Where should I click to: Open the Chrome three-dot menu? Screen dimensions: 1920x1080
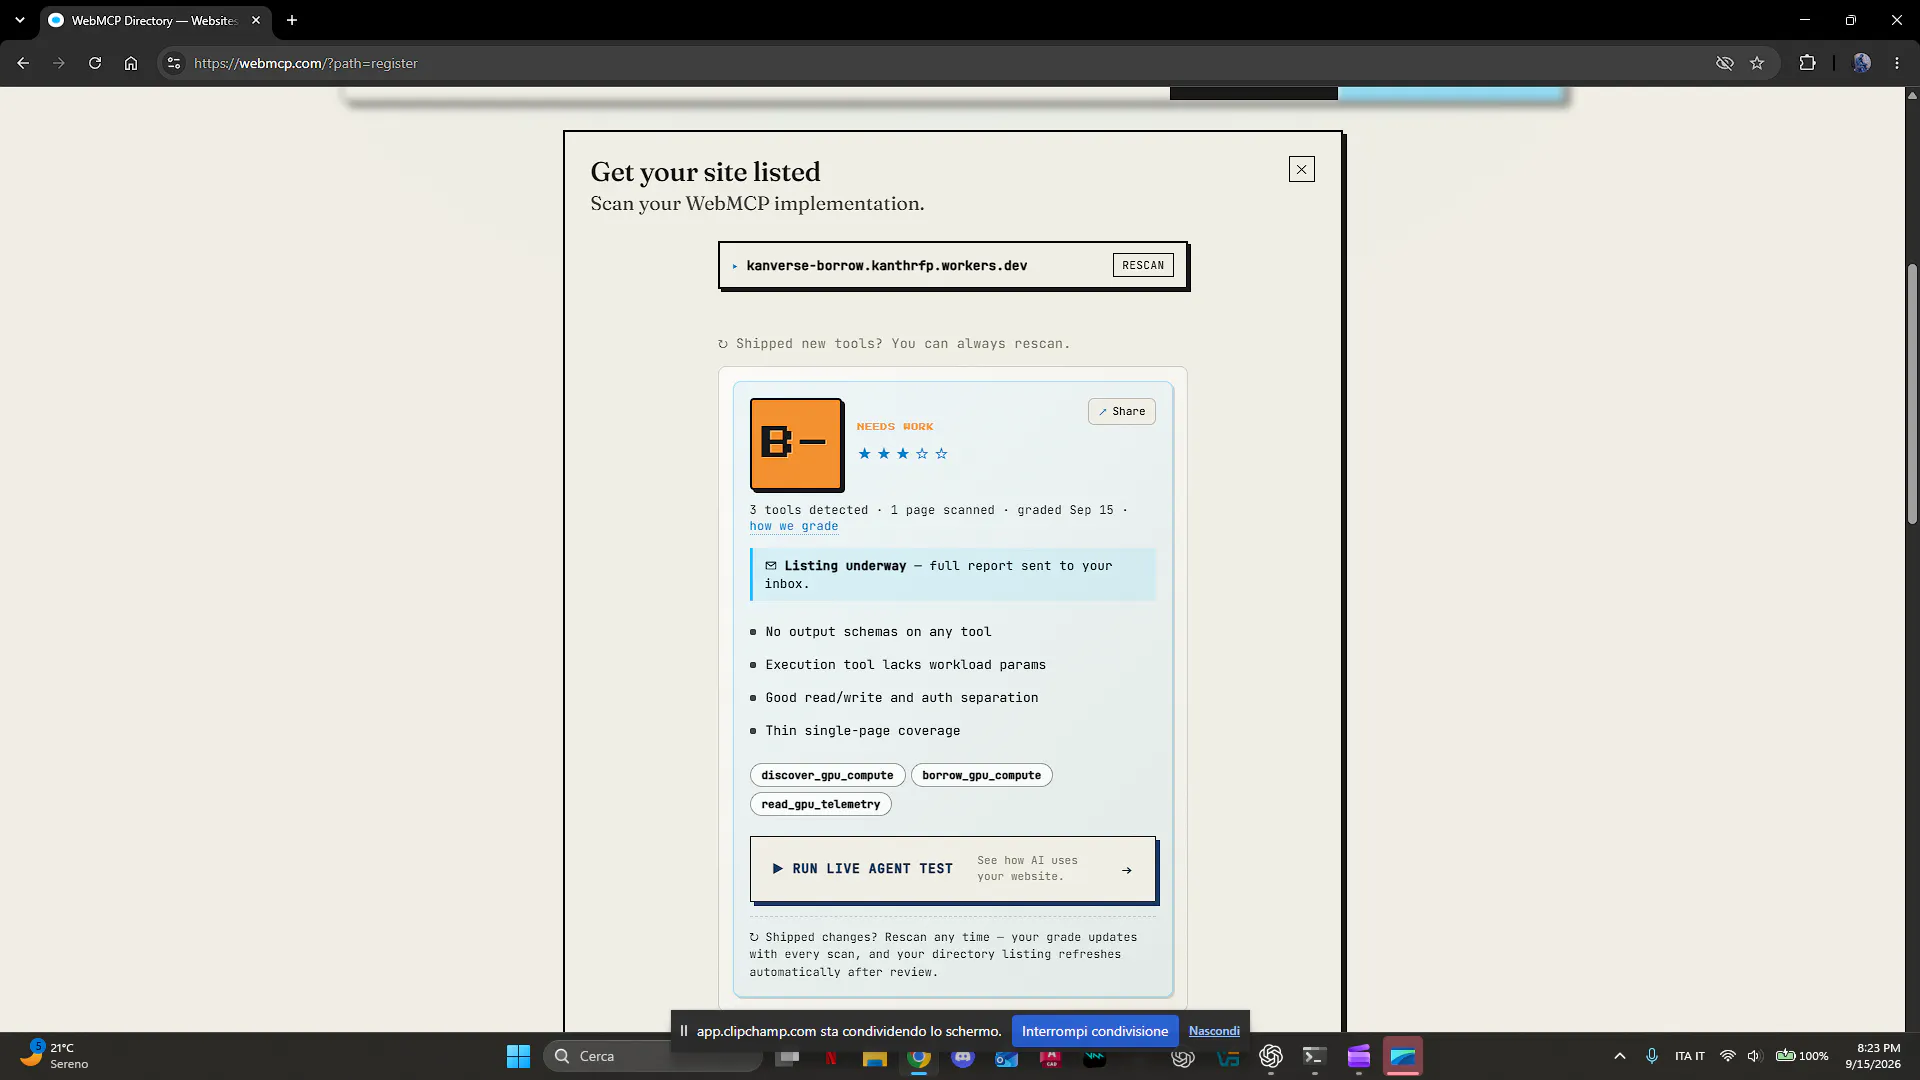click(x=1897, y=63)
